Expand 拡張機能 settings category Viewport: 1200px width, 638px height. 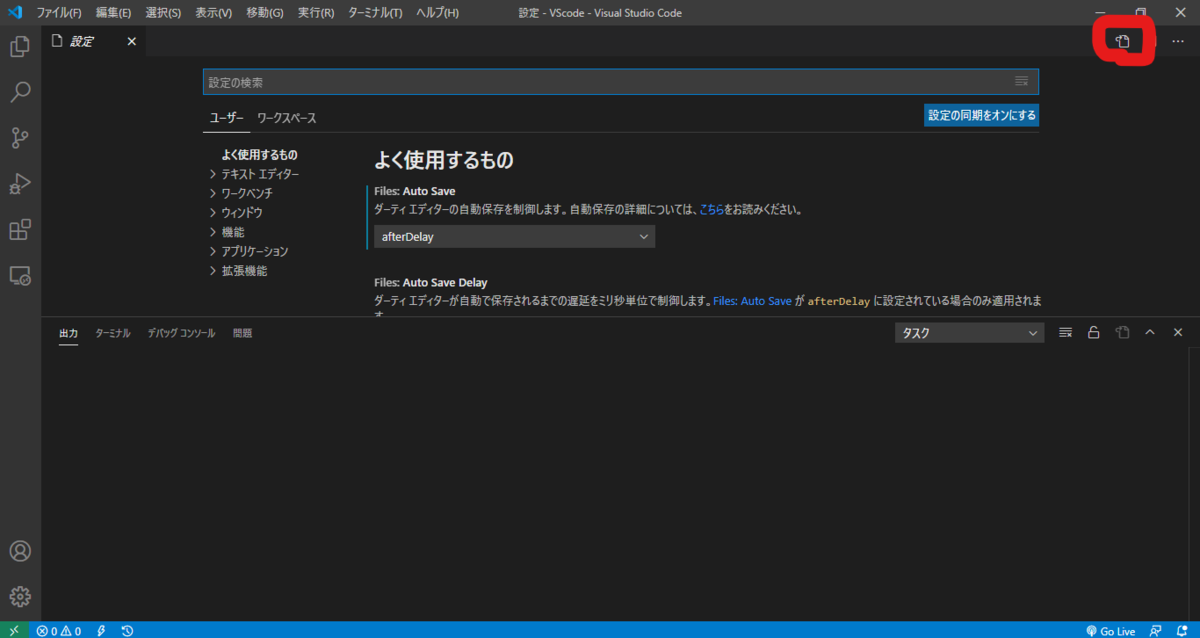(238, 271)
